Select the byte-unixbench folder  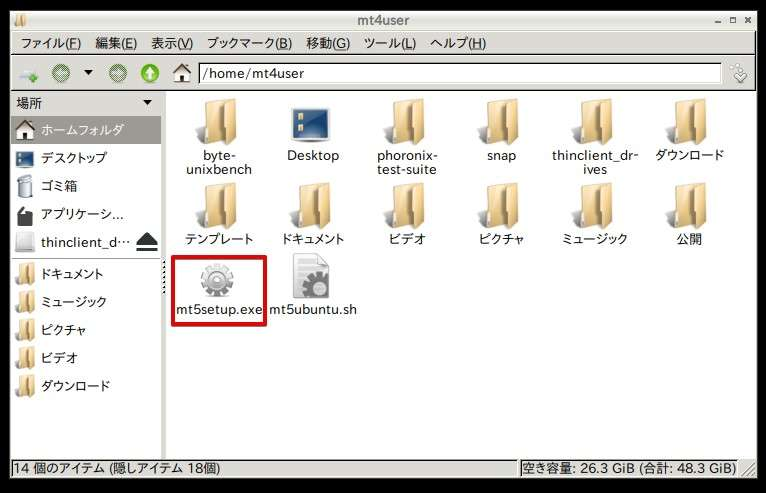pos(219,137)
